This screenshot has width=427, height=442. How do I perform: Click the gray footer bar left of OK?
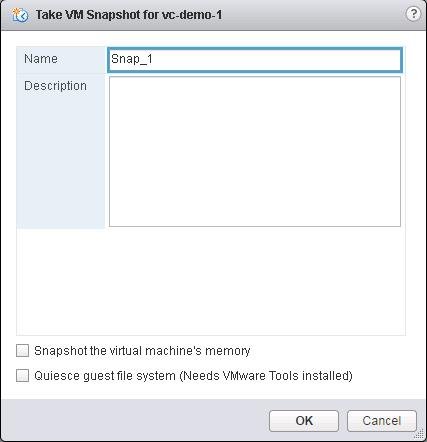(135, 420)
